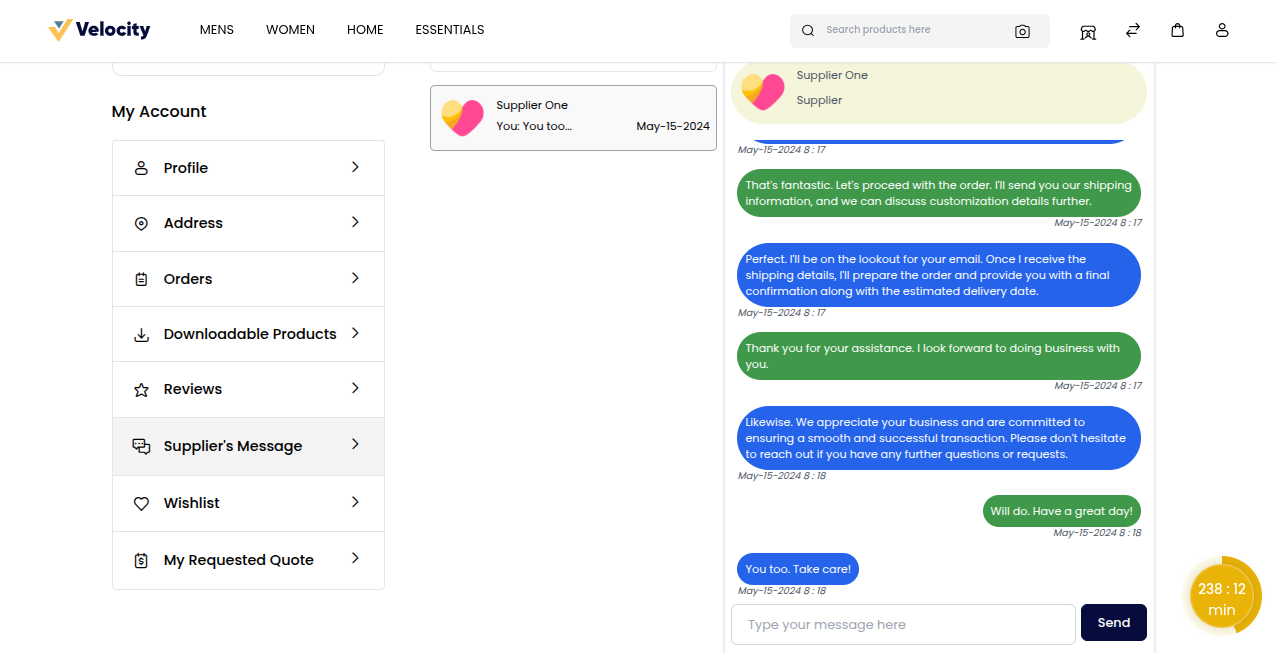Click the Velocity logo

tap(100, 30)
